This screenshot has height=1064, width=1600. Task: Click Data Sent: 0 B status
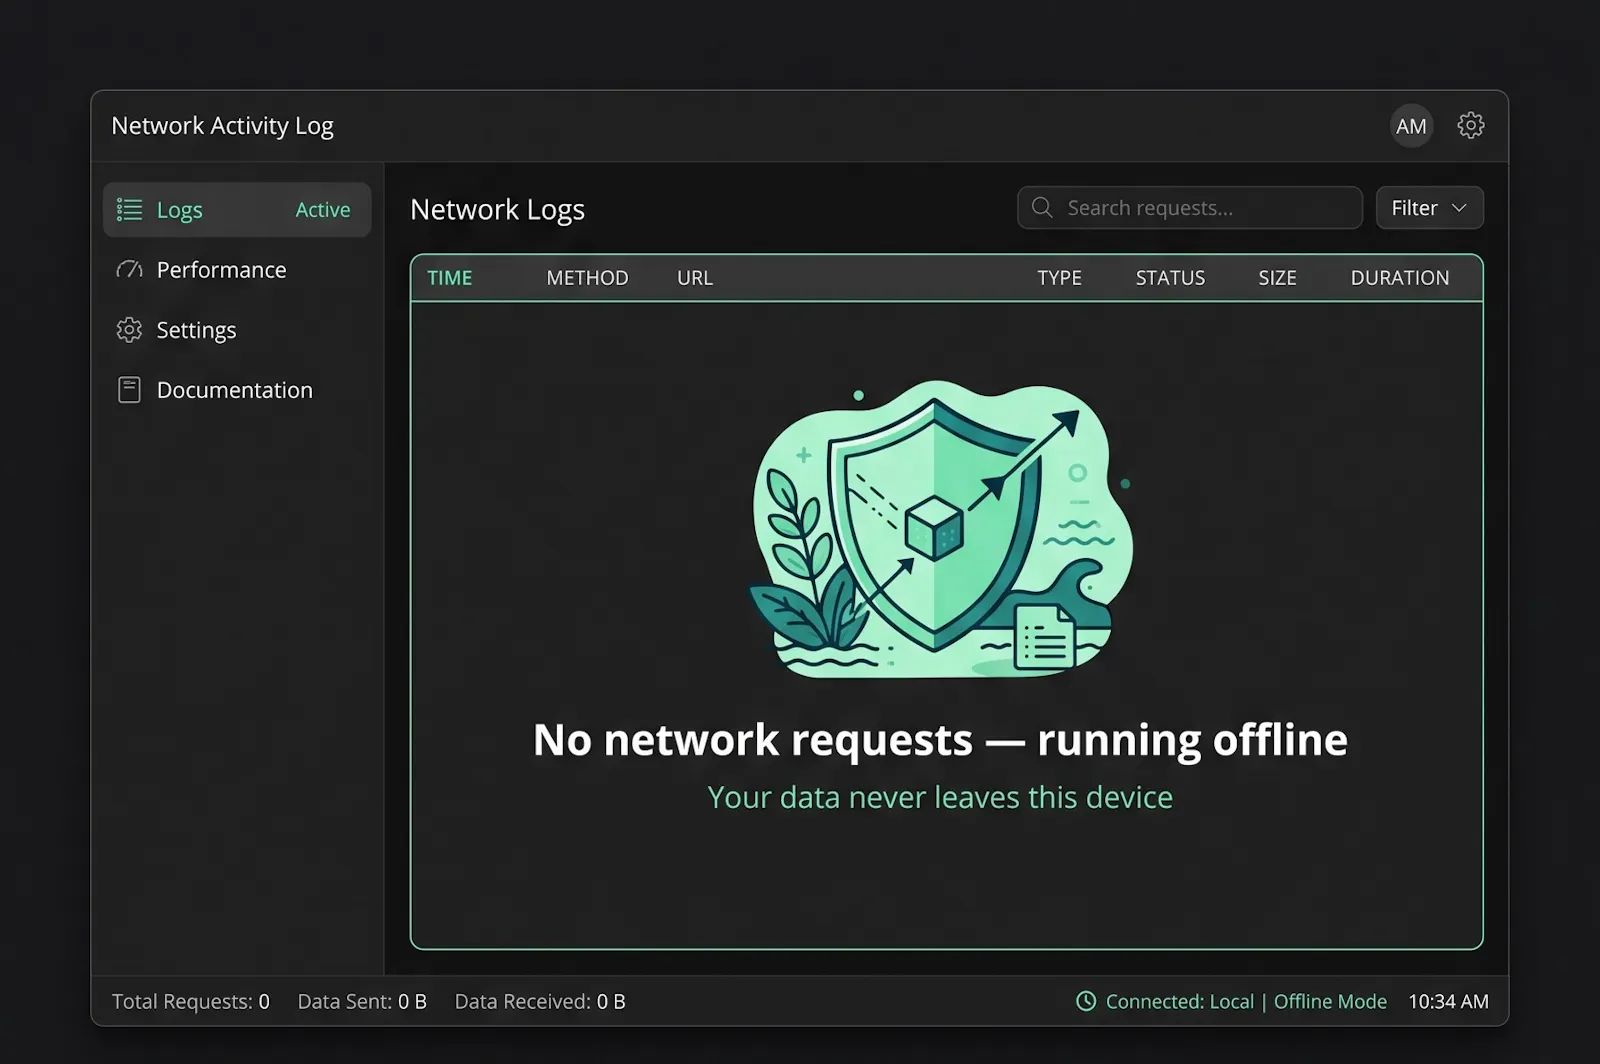362,1001
